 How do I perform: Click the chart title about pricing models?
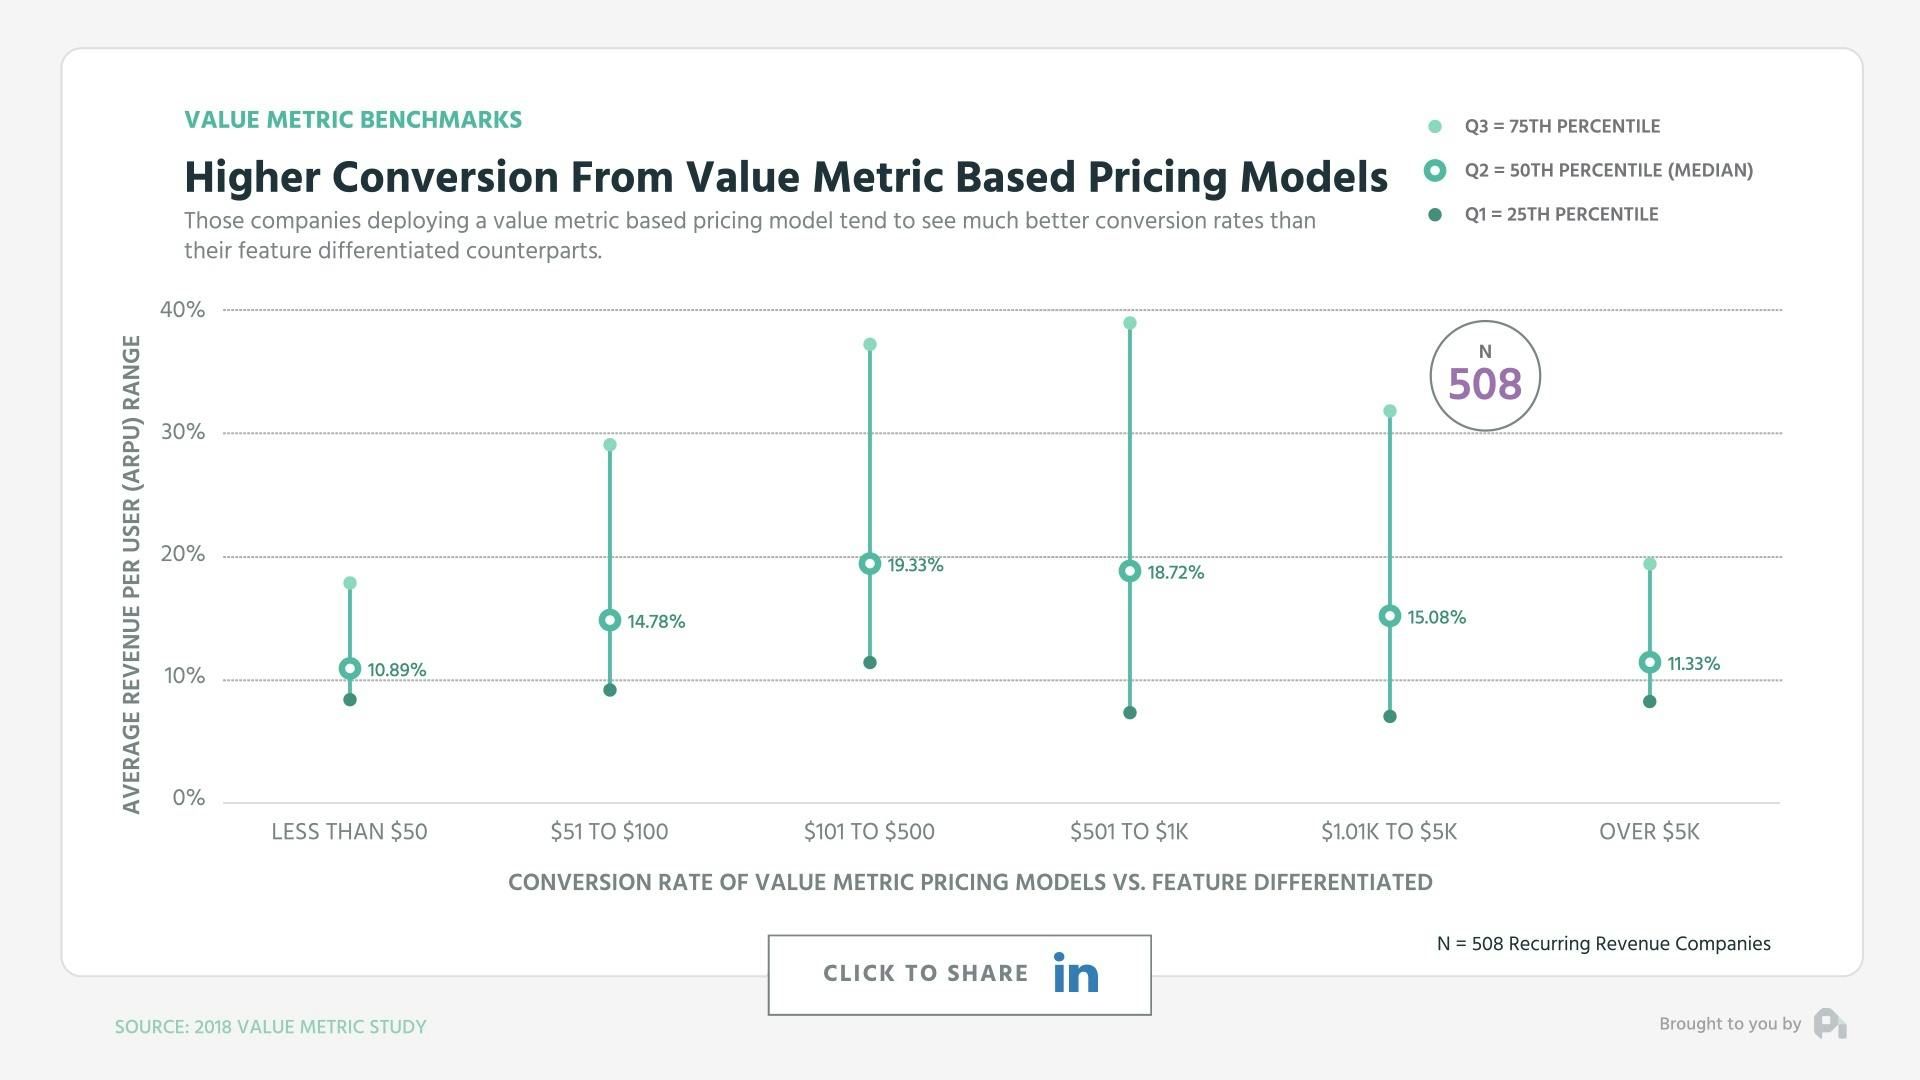(786, 177)
